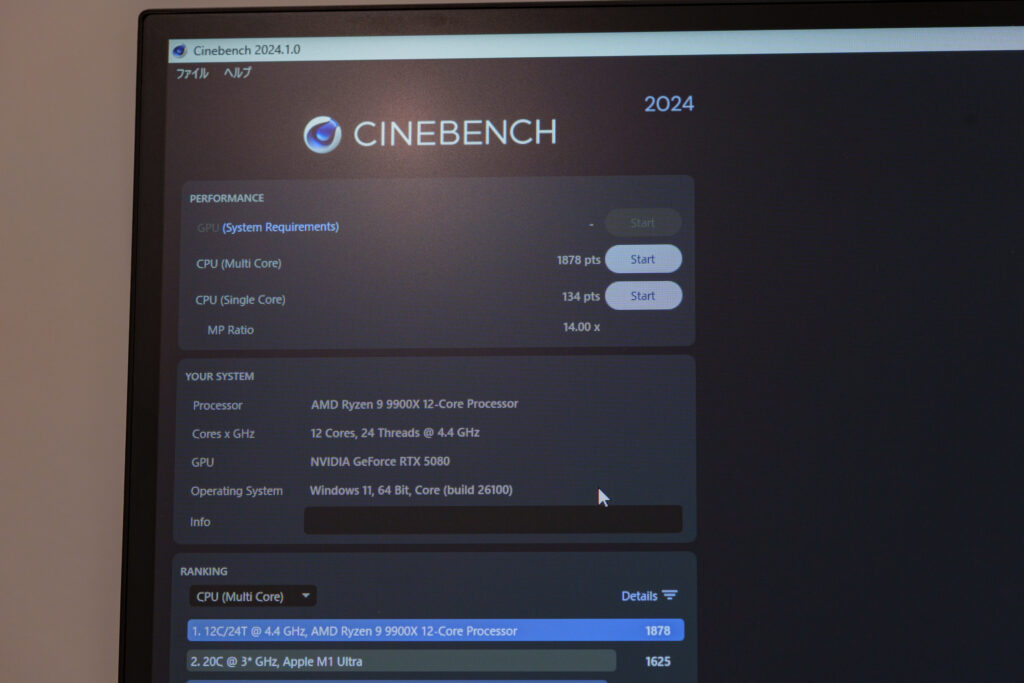
Task: Start the CPU (Multi Core) benchmark
Action: [643, 259]
